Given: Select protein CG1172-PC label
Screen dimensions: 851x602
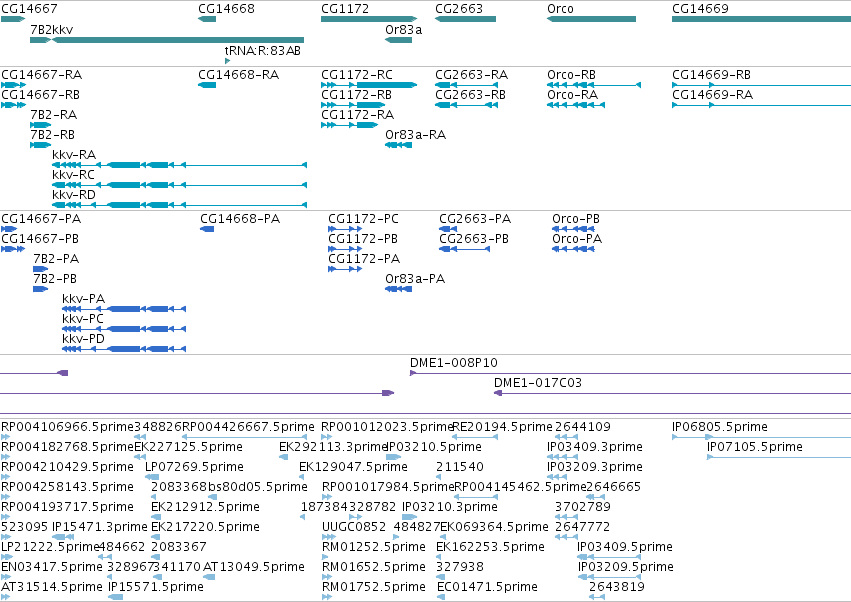Looking at the screenshot, I should tap(364, 219).
